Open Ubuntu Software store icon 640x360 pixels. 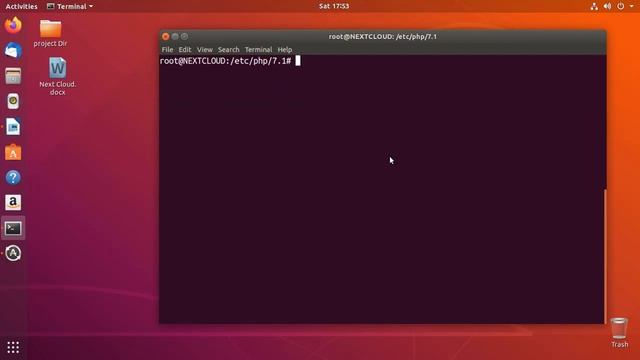13,152
